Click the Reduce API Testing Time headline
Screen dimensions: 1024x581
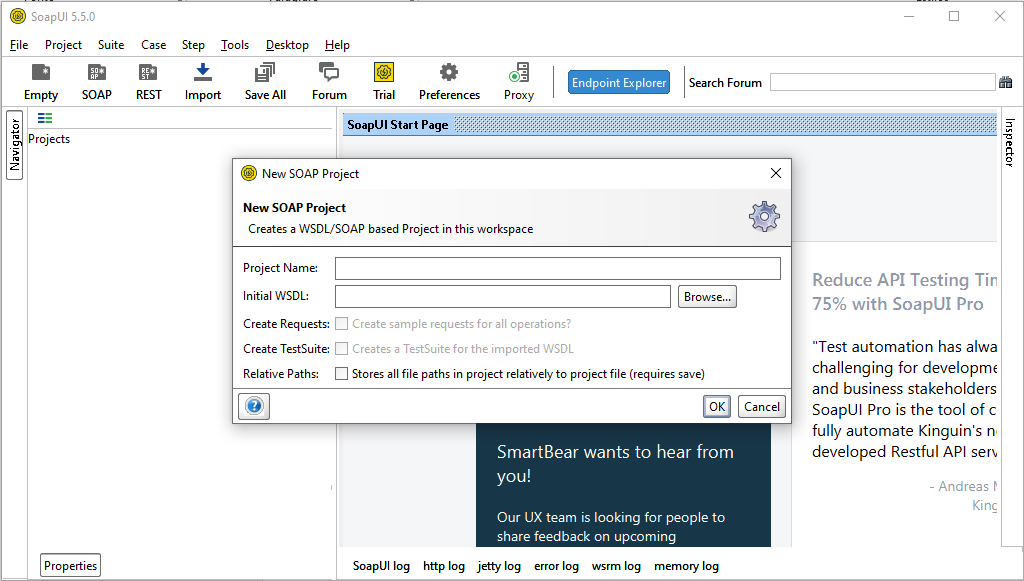[904, 292]
